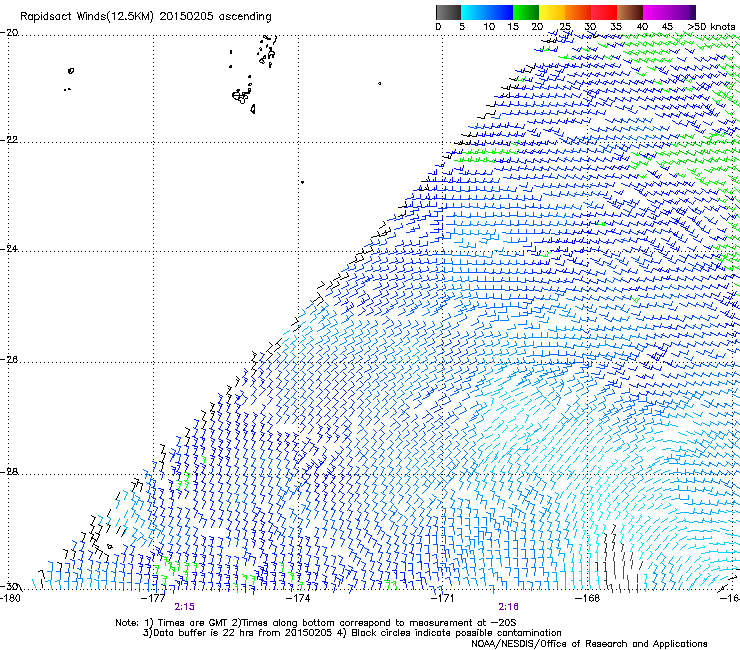Click the purple pass time '2:15'
This screenshot has height=650, width=740.
185,607
